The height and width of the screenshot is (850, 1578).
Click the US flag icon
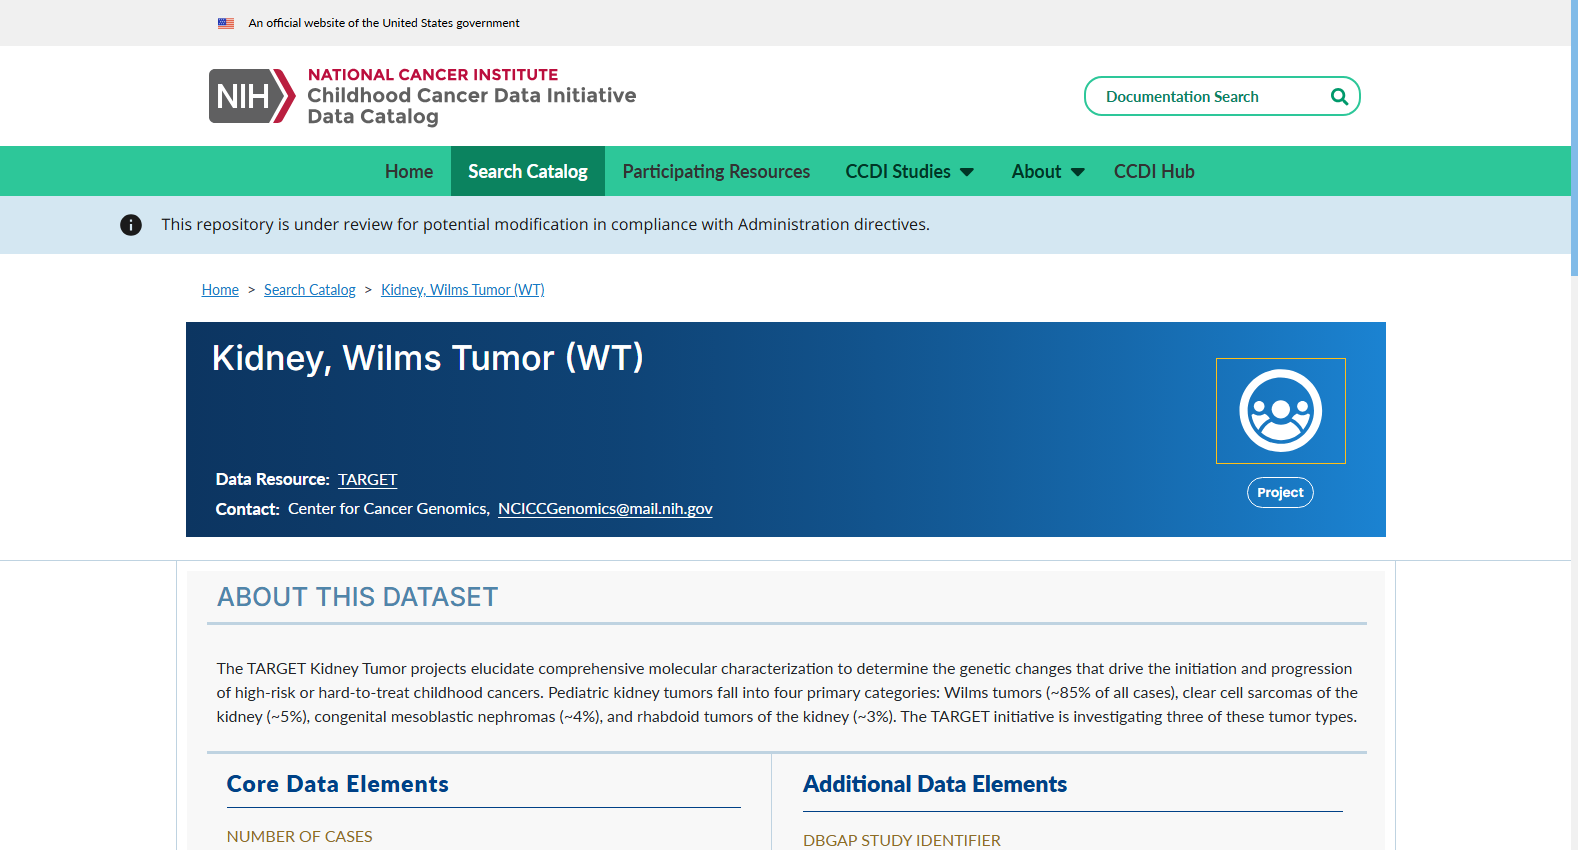coord(226,23)
